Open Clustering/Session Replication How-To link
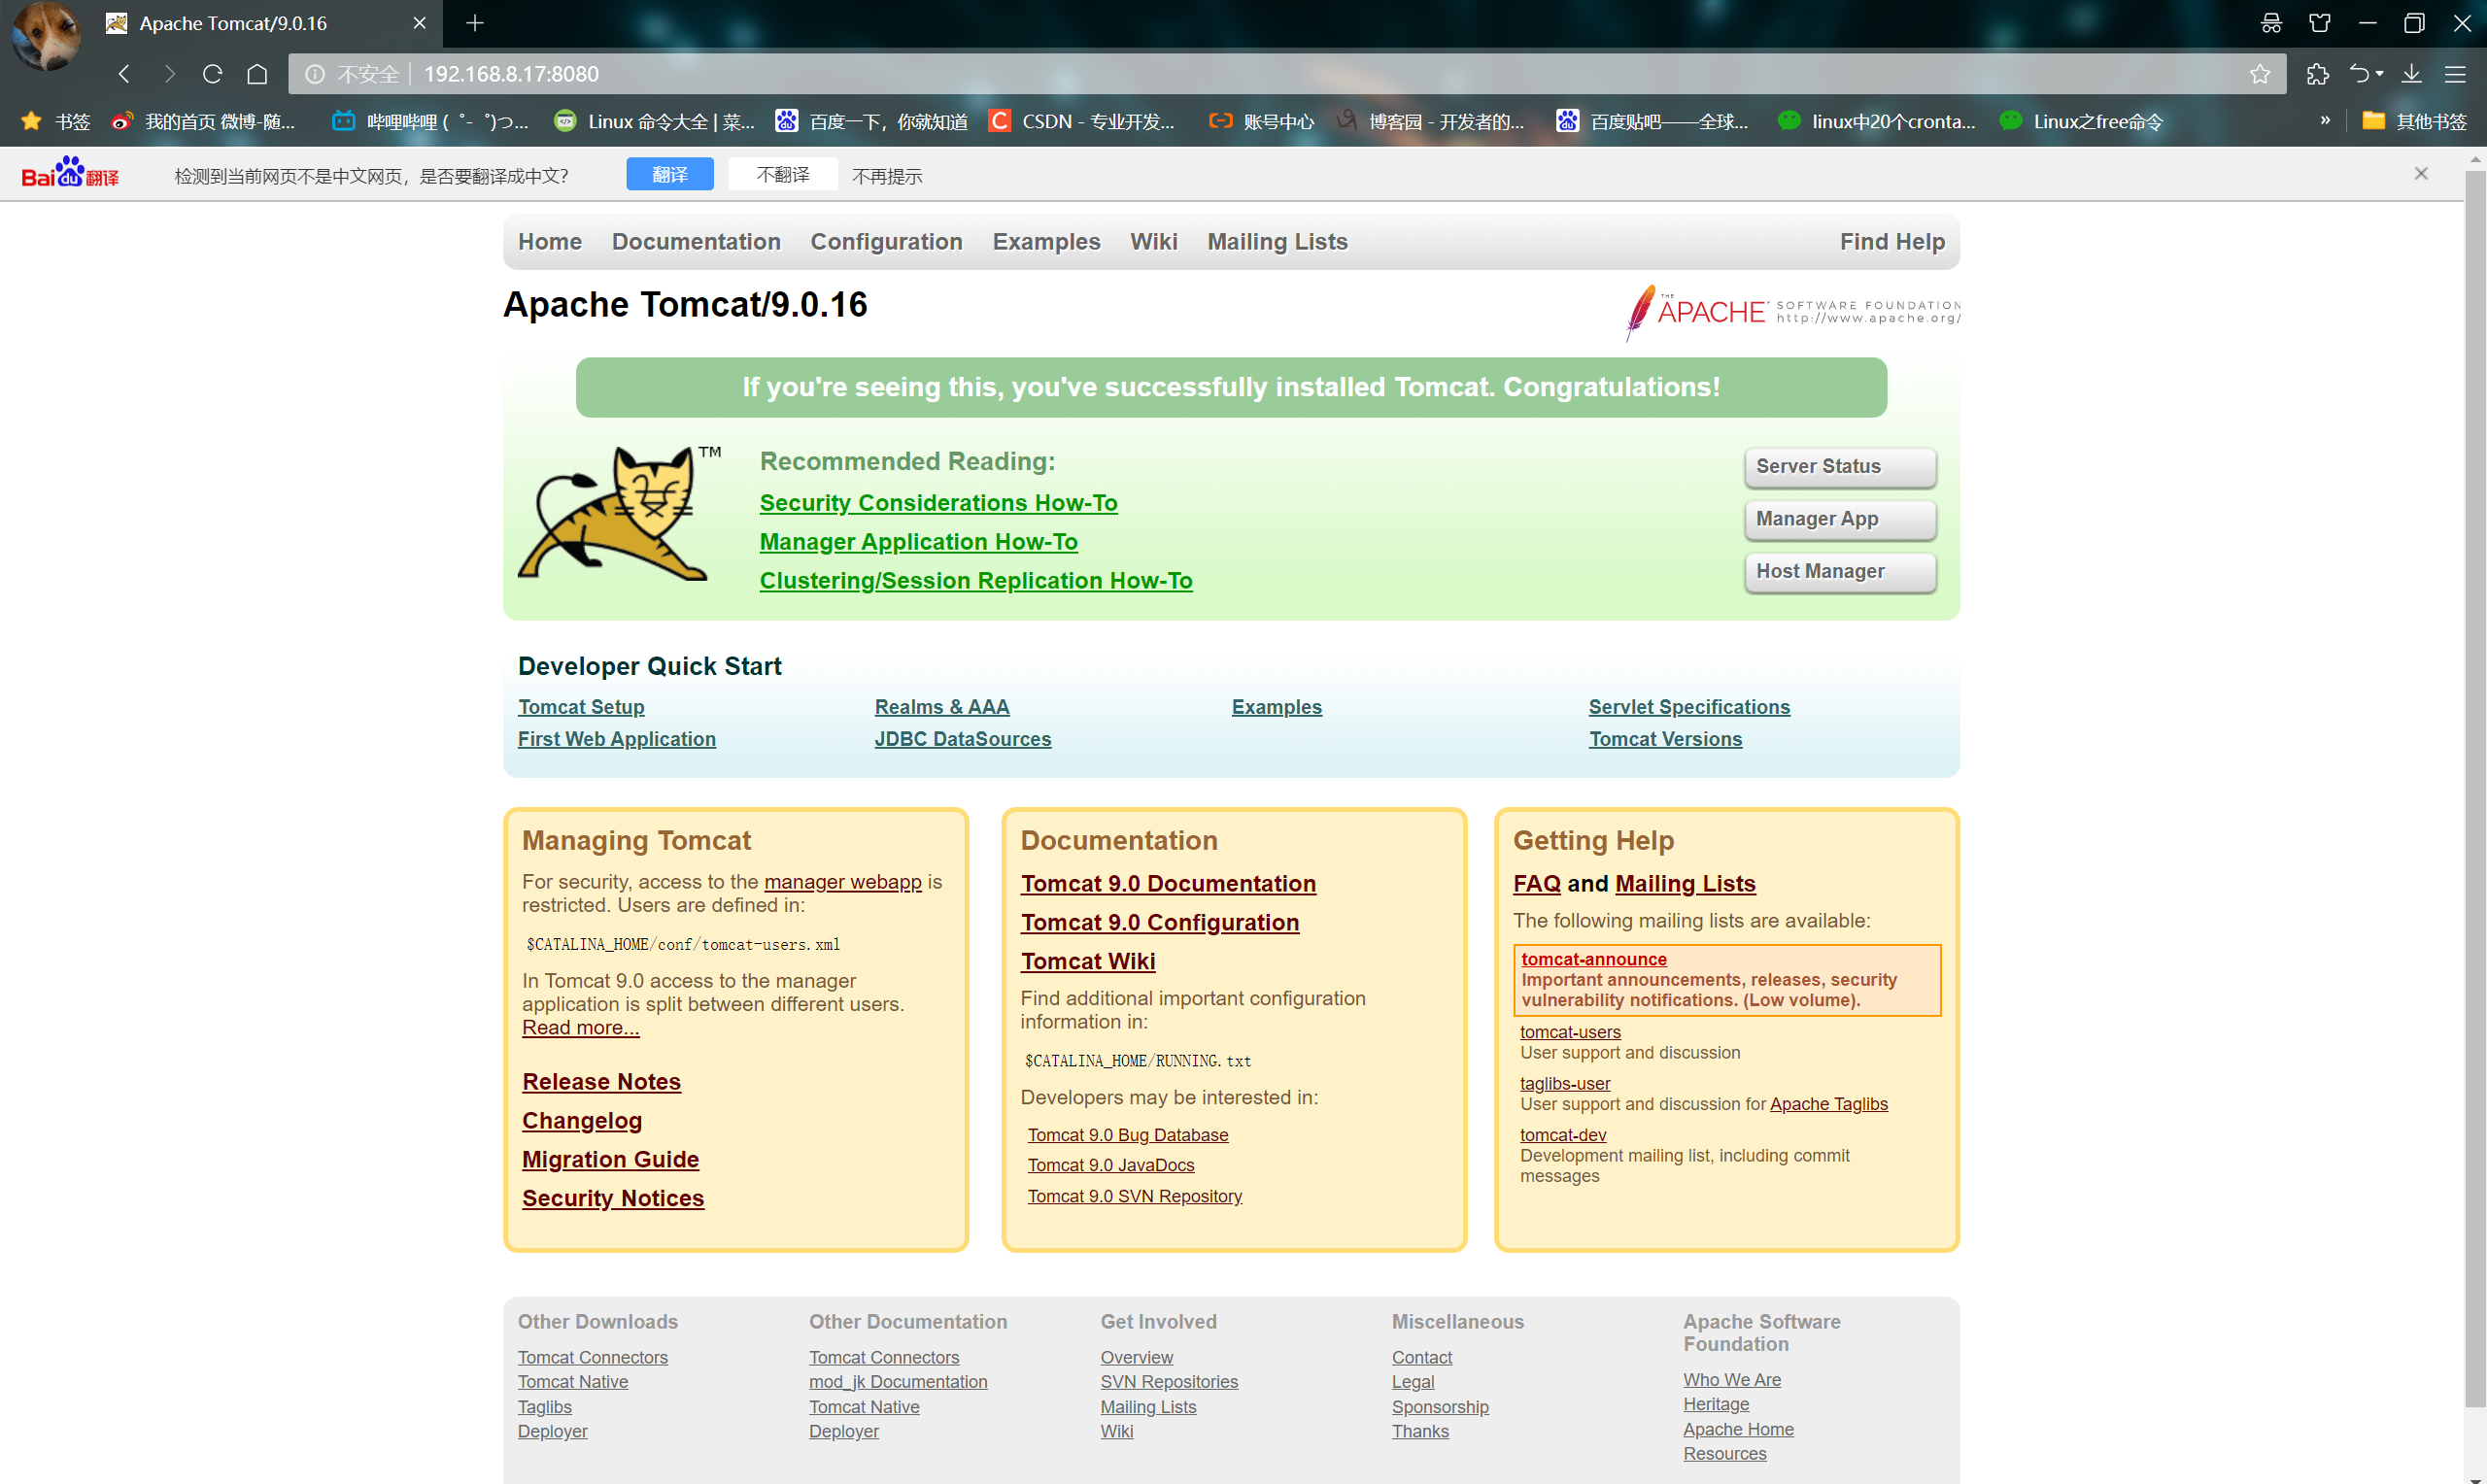This screenshot has width=2487, height=1484. point(976,581)
